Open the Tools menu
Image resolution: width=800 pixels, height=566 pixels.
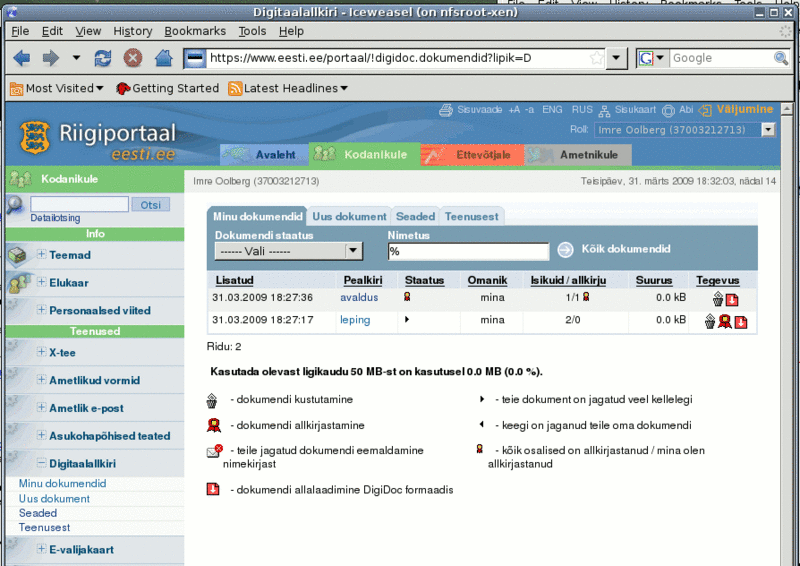pyautogui.click(x=252, y=31)
